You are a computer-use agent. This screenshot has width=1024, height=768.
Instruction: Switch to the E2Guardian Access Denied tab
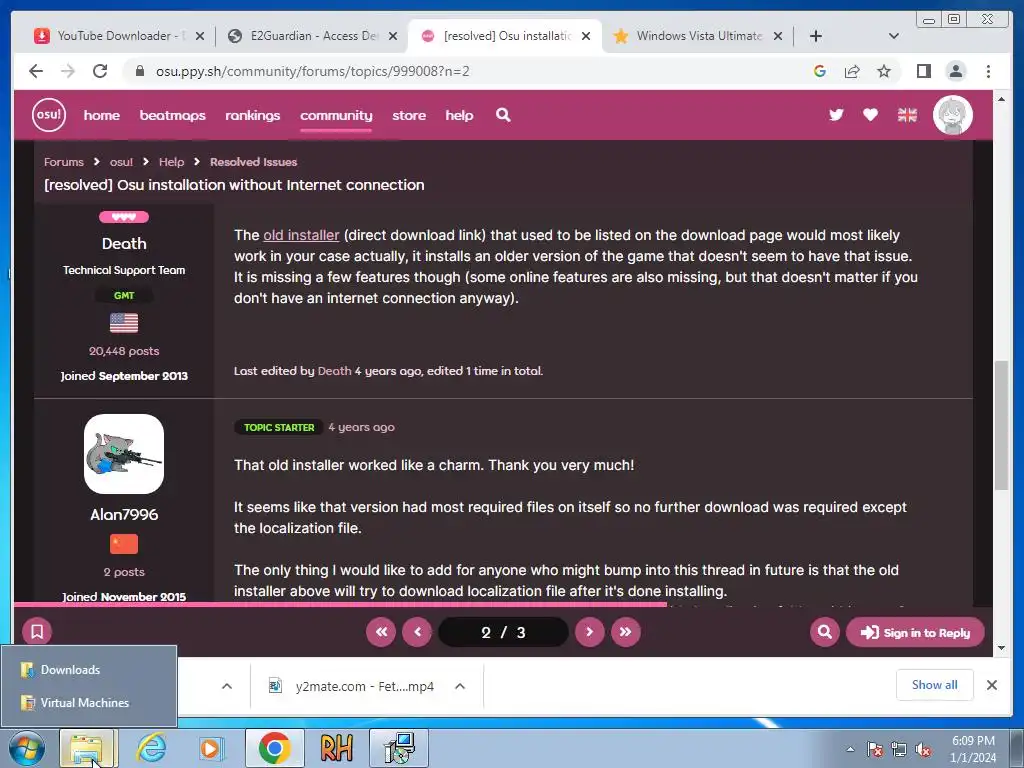coord(312,36)
